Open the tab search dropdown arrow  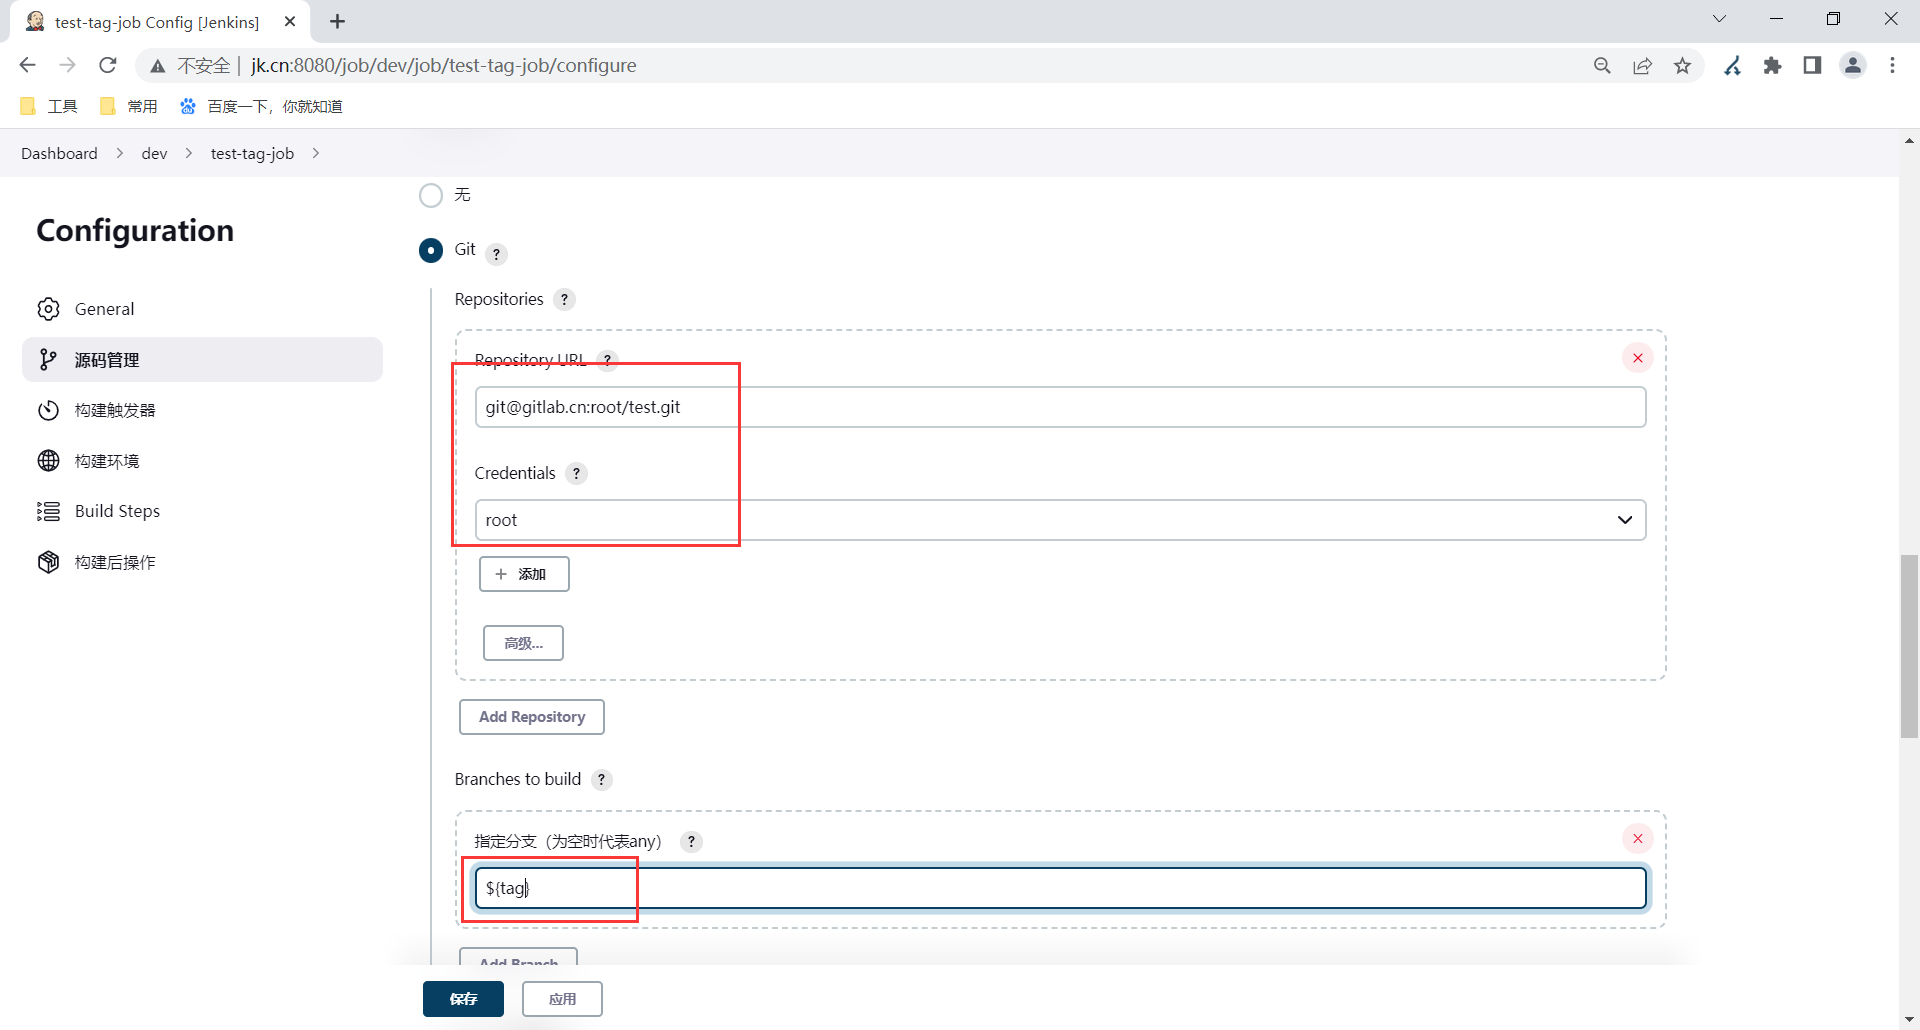[x=1720, y=19]
